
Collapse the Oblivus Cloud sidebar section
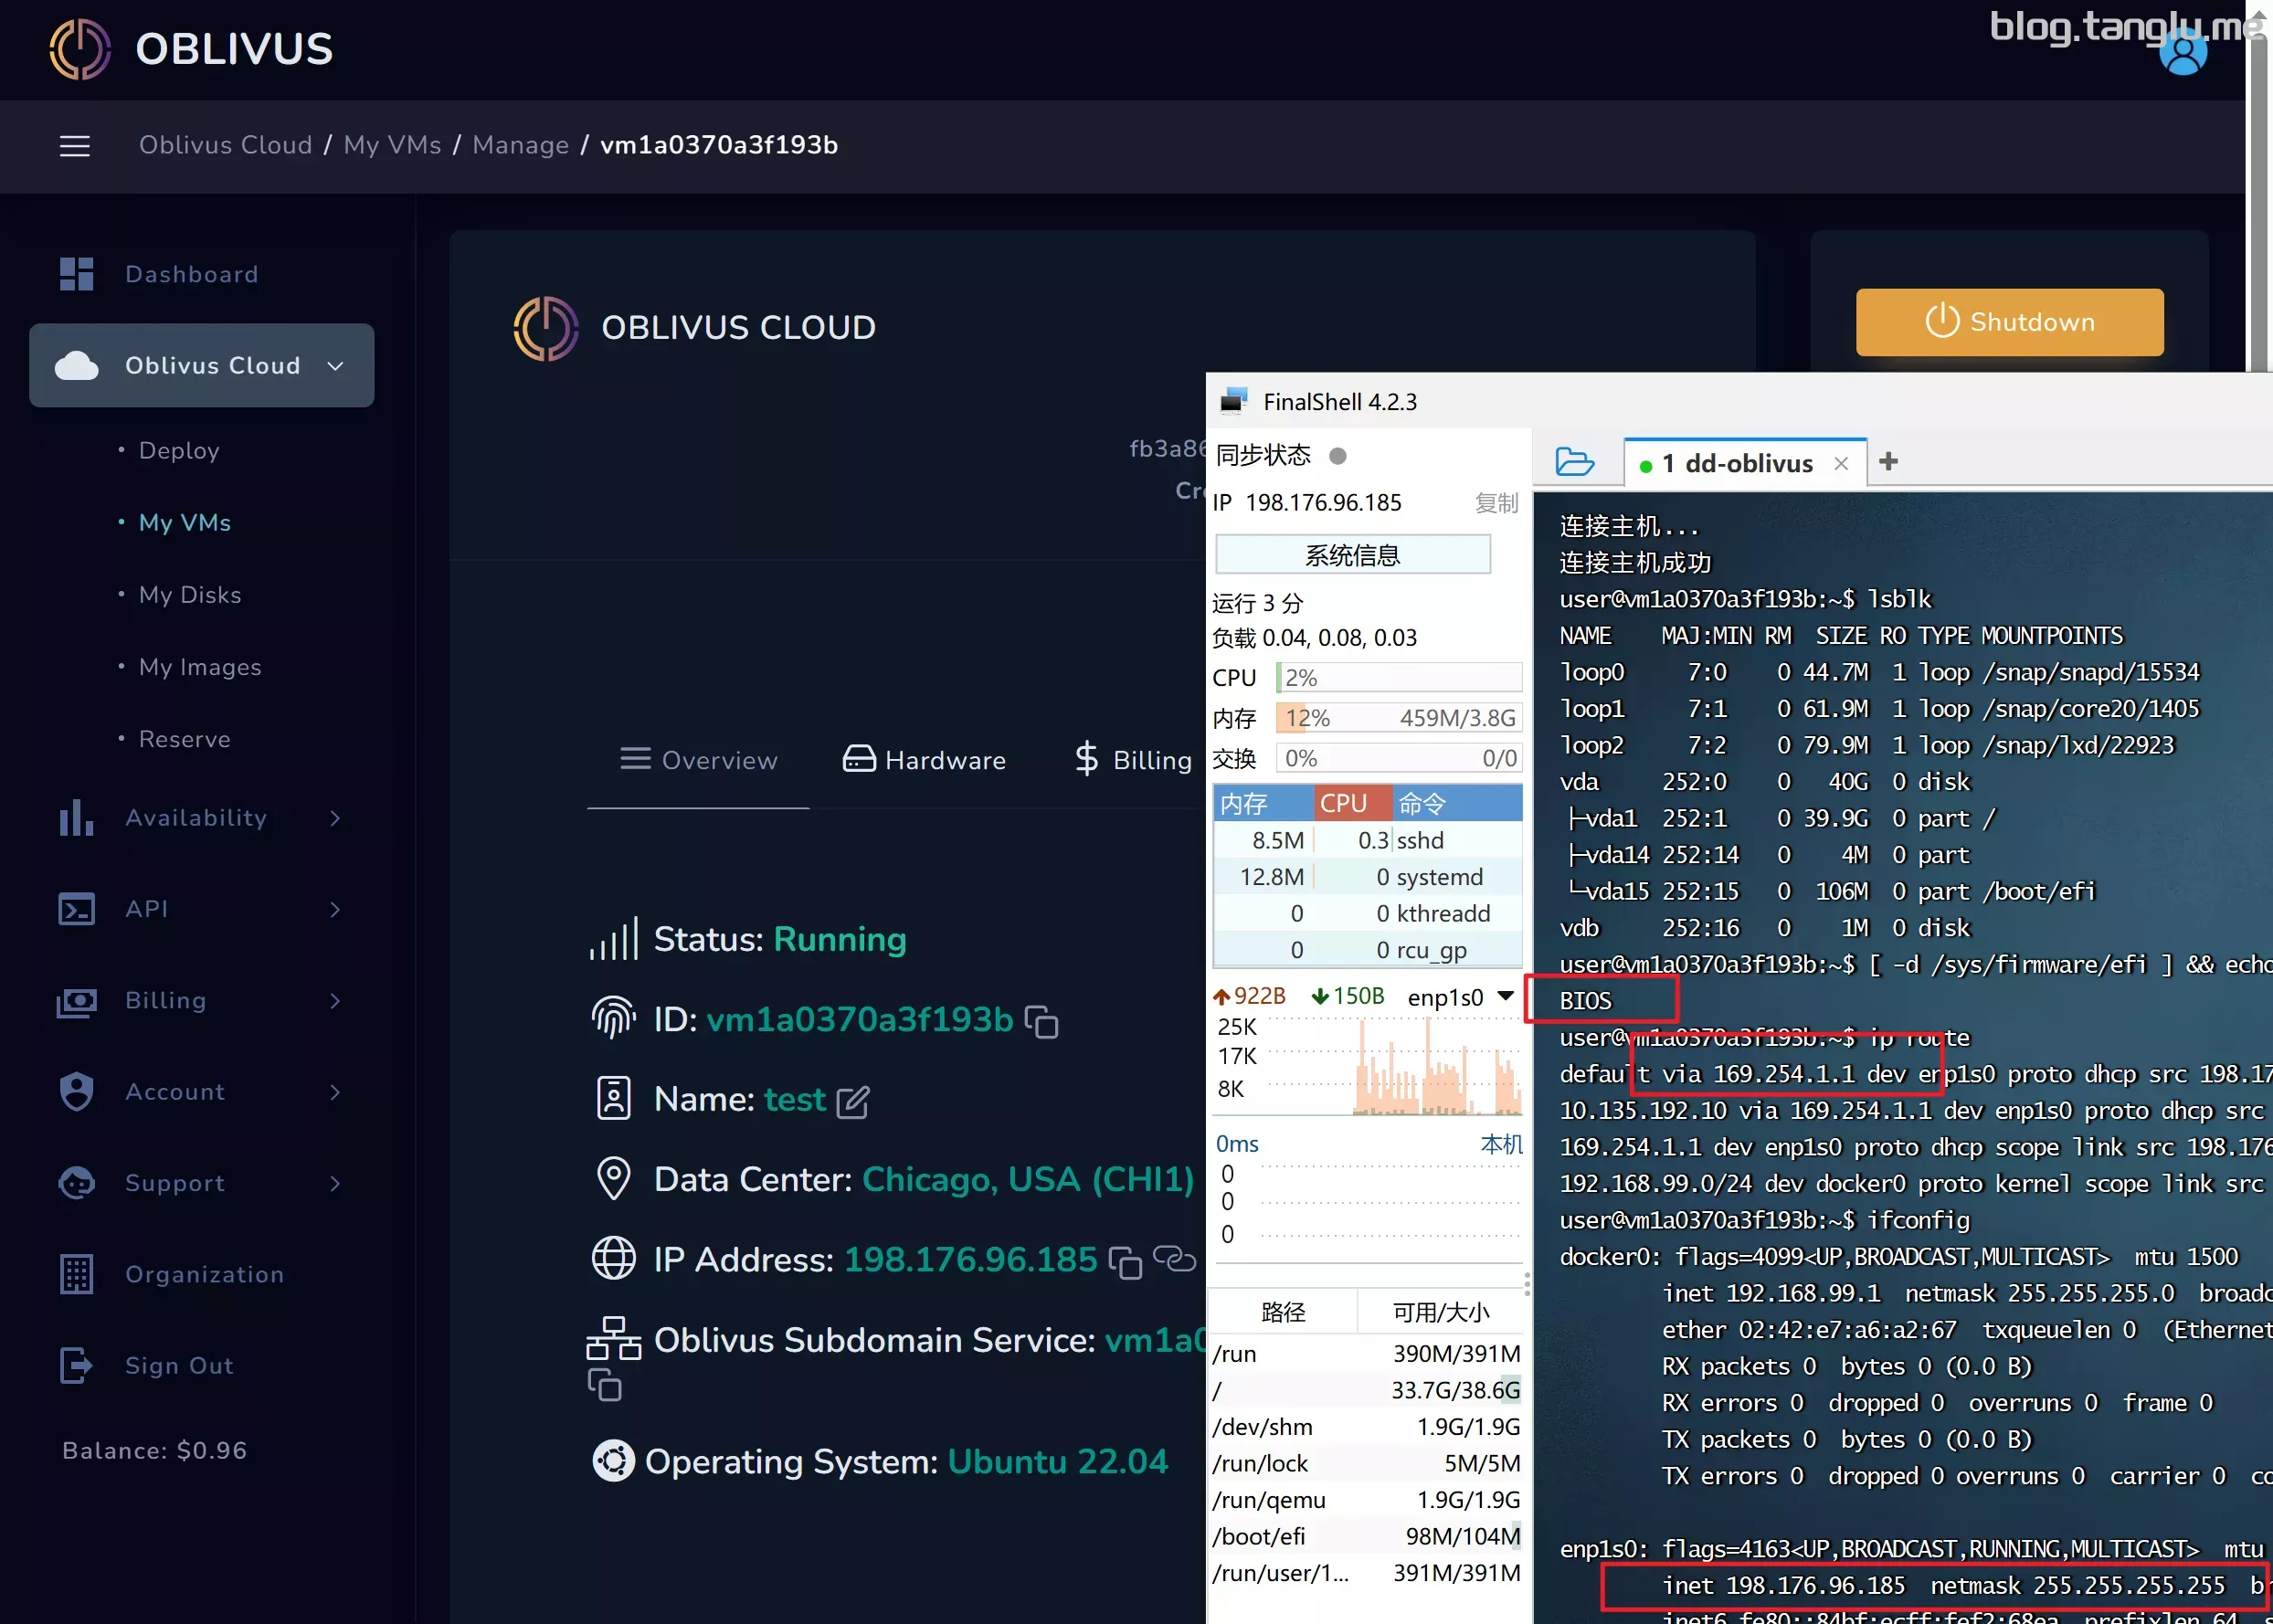[202, 365]
